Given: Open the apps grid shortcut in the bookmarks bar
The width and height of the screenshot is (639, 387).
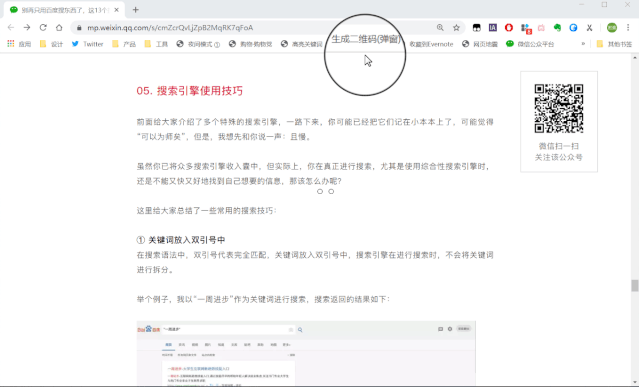Looking at the screenshot, I should (x=19, y=44).
